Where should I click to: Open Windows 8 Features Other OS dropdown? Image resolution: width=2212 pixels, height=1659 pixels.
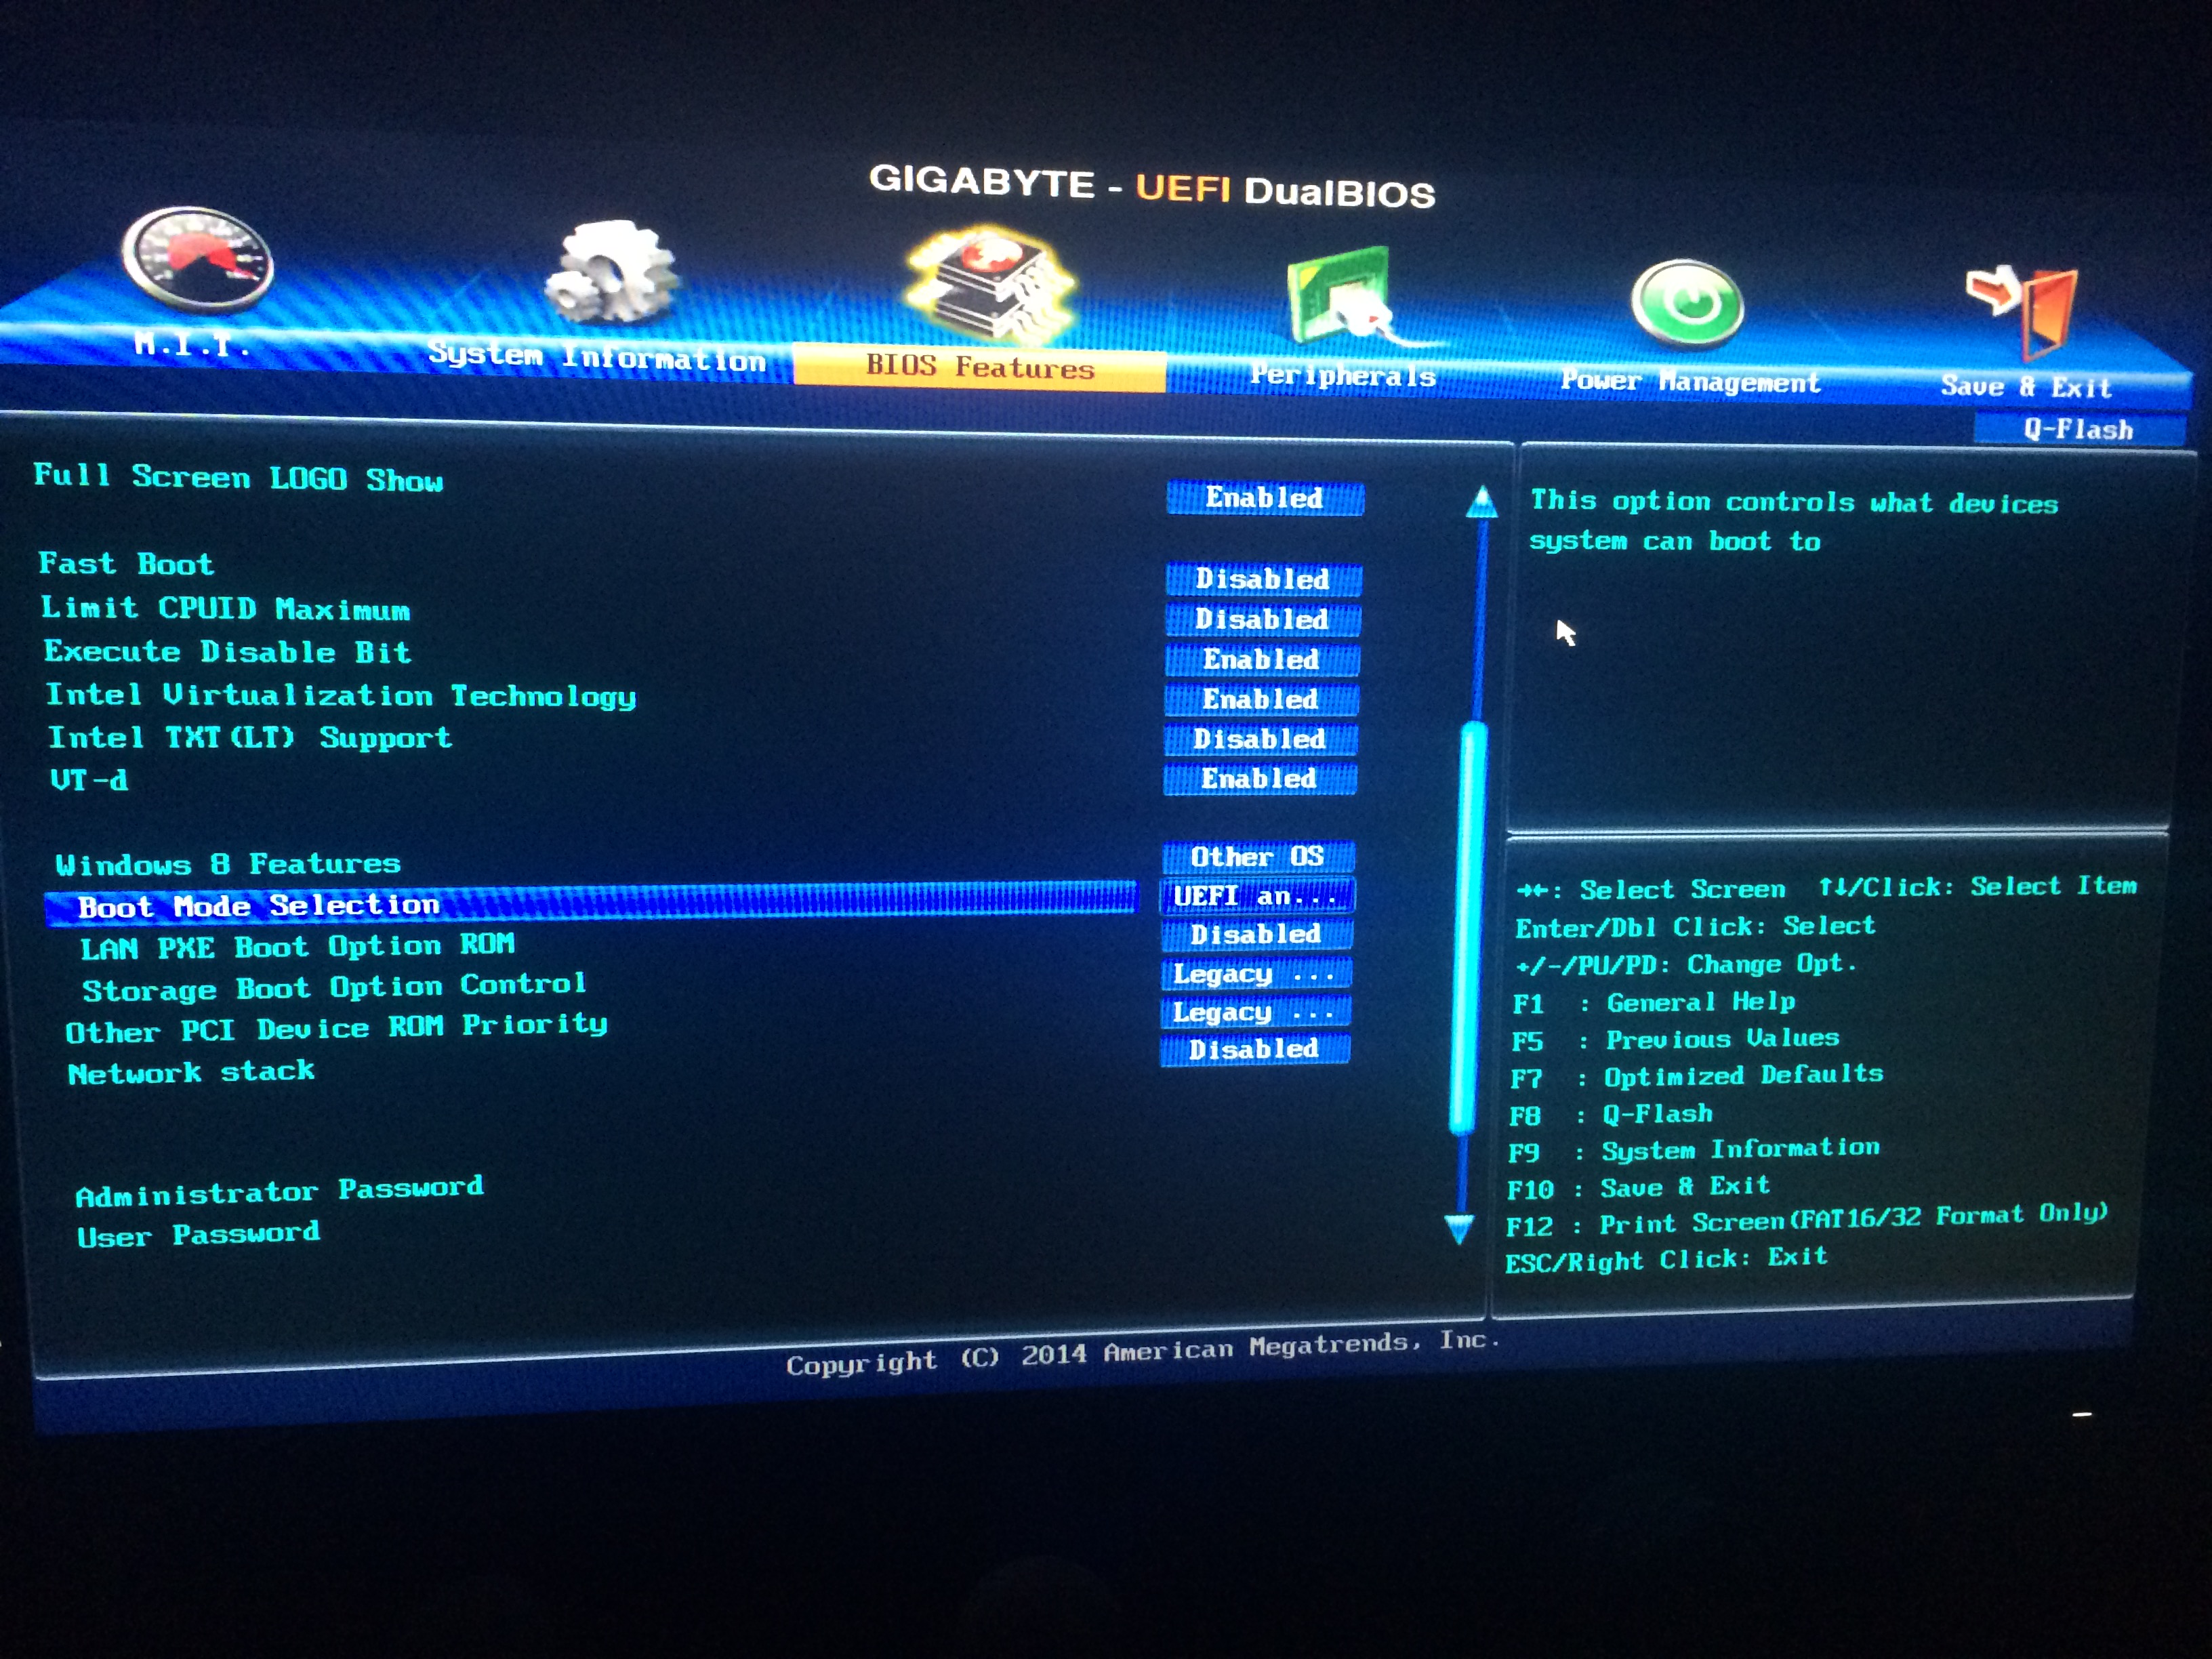pos(1257,857)
